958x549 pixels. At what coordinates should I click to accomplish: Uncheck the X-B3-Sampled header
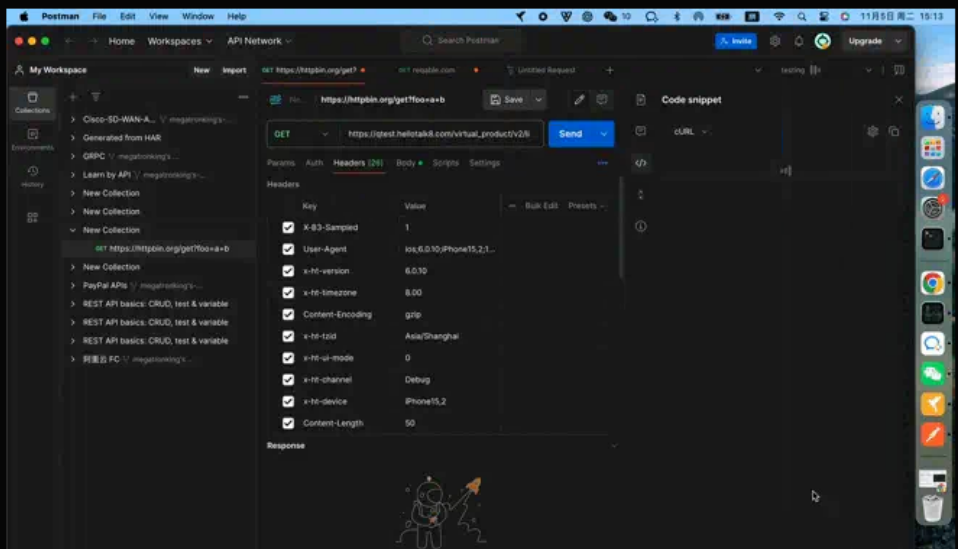[x=288, y=227]
